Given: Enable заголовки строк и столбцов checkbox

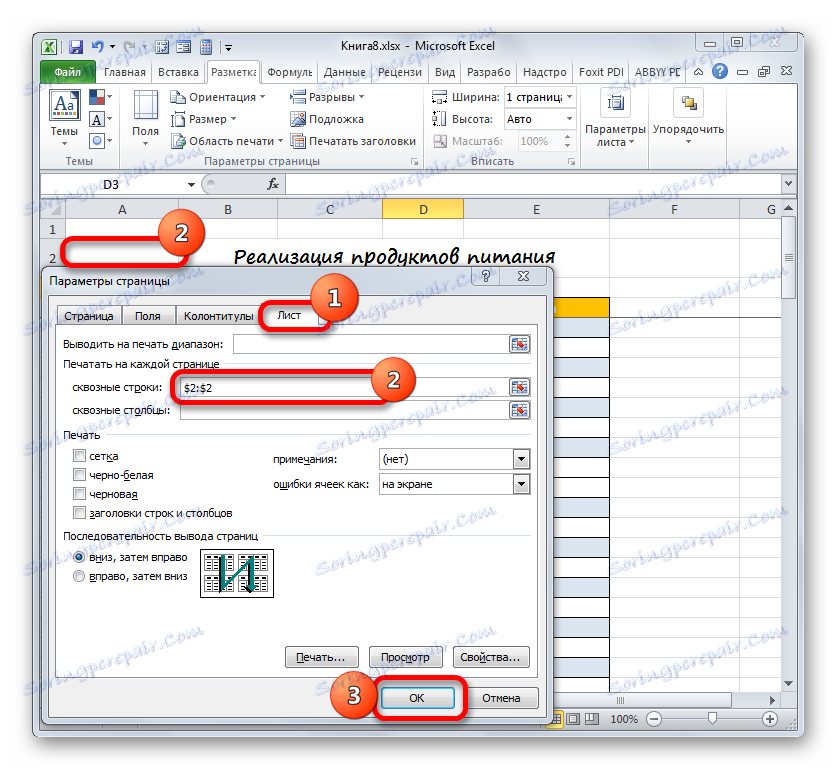Looking at the screenshot, I should click(79, 513).
